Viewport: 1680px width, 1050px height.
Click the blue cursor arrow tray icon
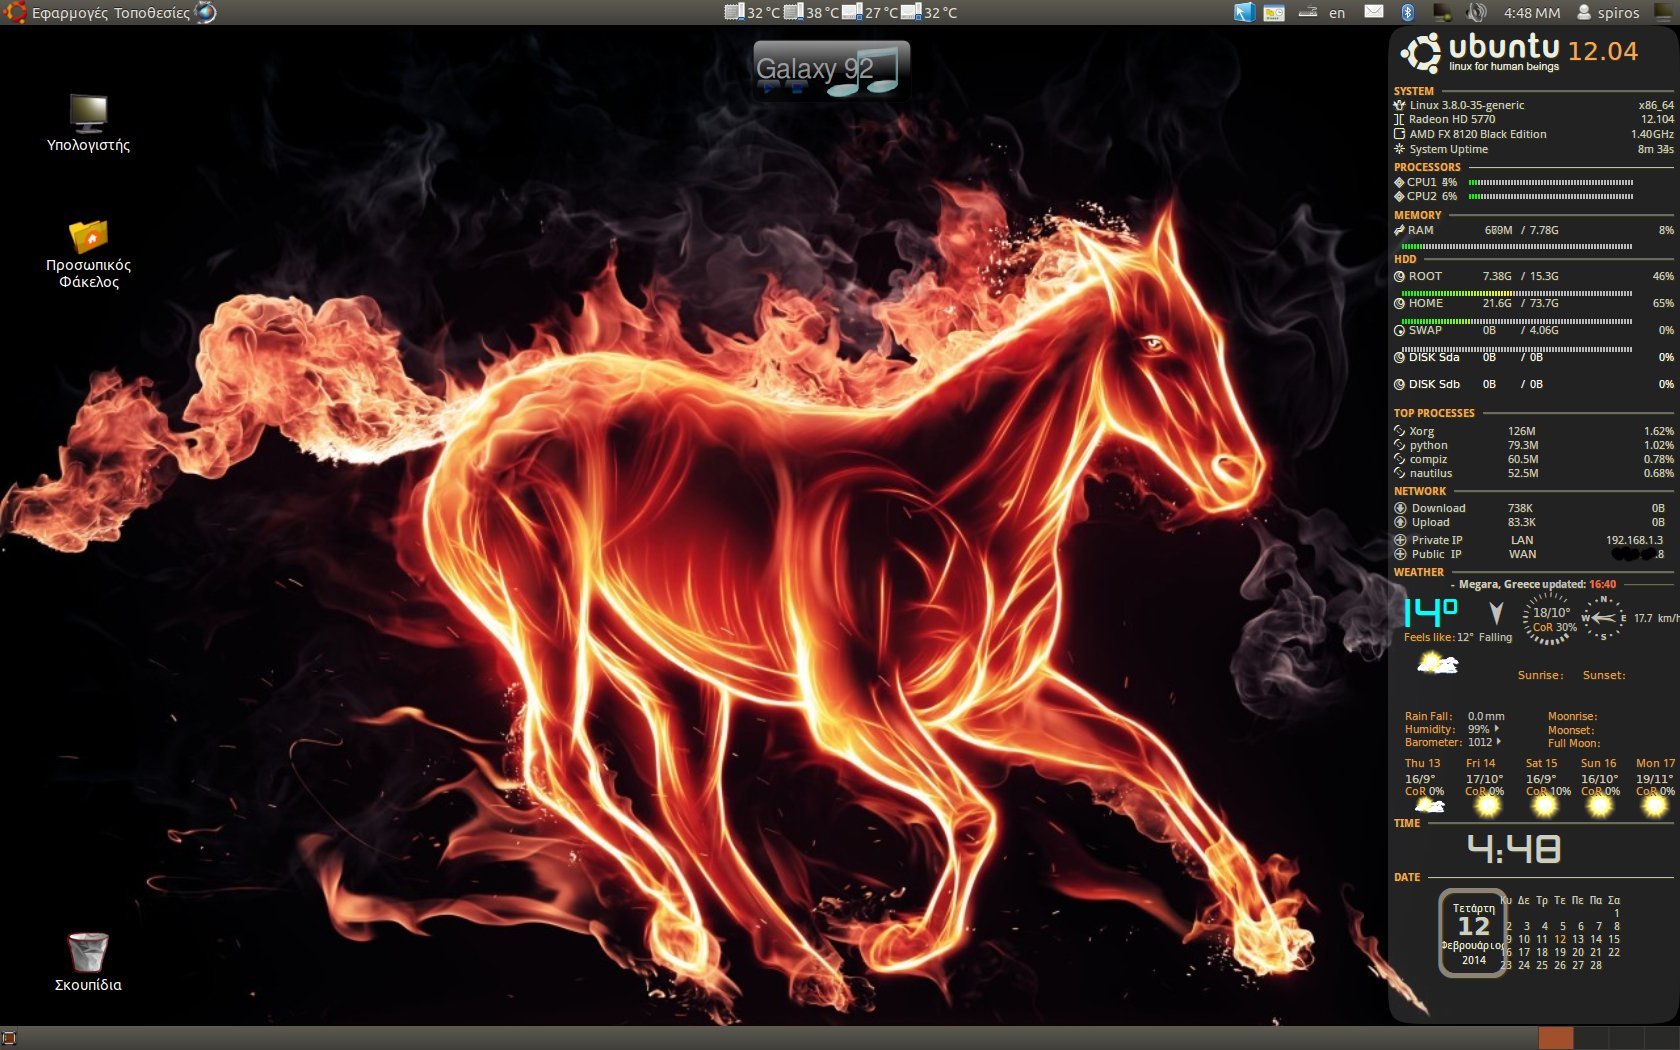tap(1243, 12)
